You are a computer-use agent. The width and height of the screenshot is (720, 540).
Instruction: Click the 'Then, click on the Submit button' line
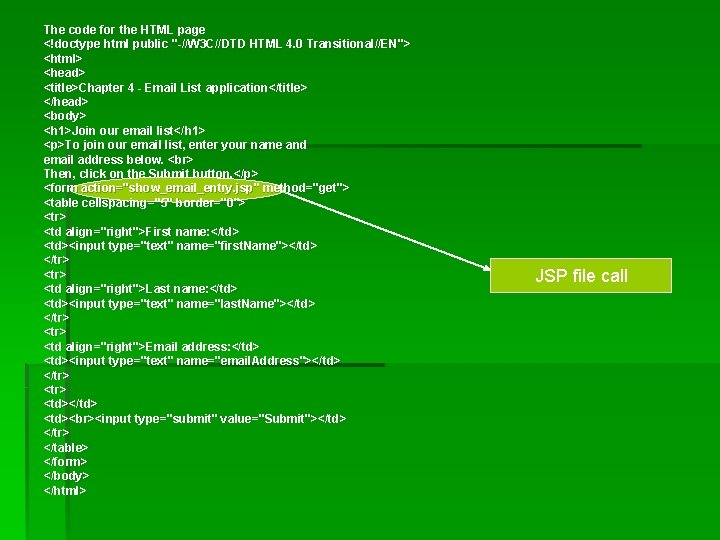[151, 174]
